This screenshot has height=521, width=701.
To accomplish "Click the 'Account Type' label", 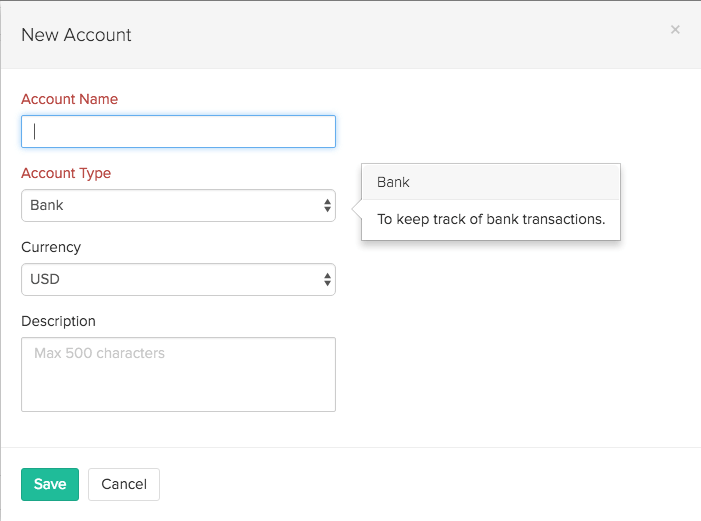I will (66, 174).
